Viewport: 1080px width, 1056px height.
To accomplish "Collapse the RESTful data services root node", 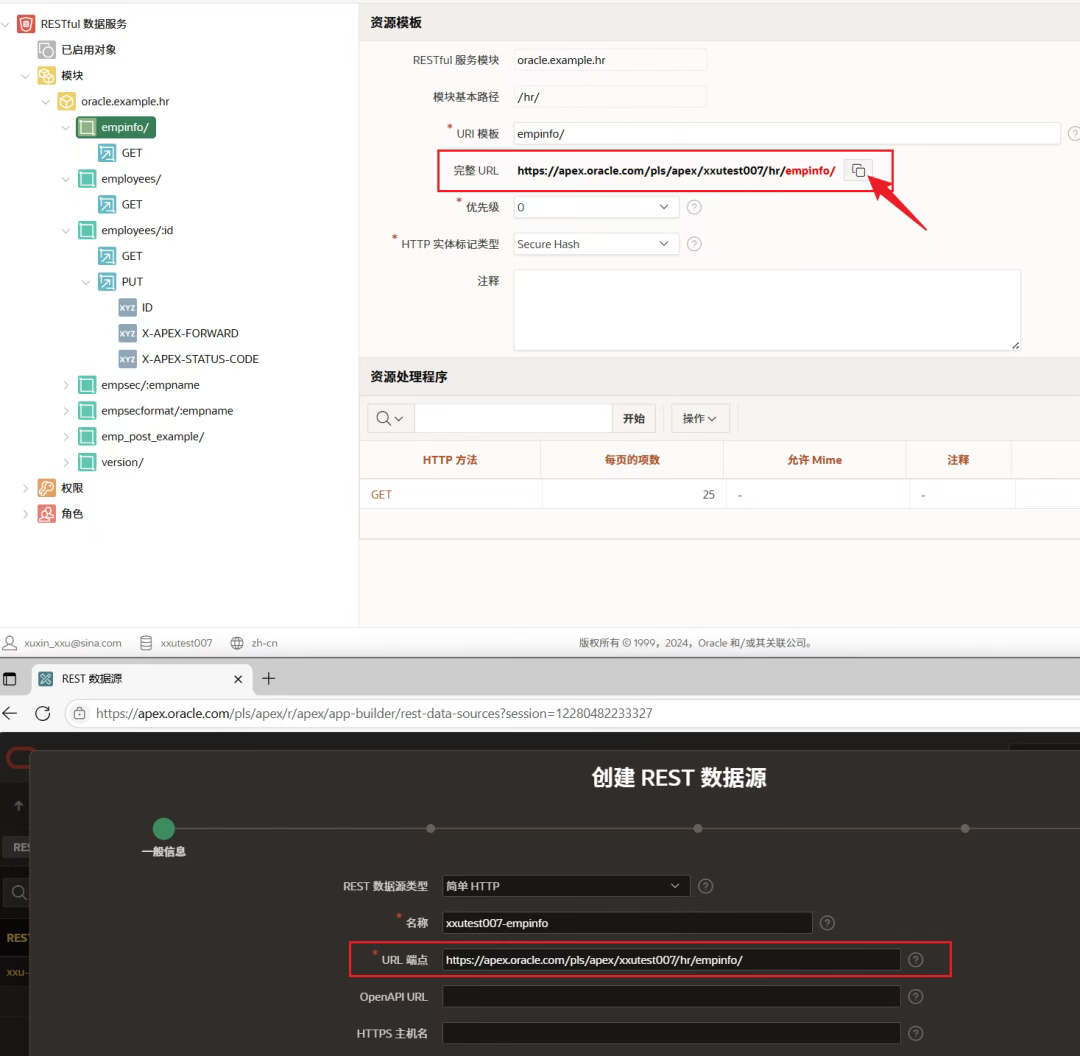I will 6,24.
